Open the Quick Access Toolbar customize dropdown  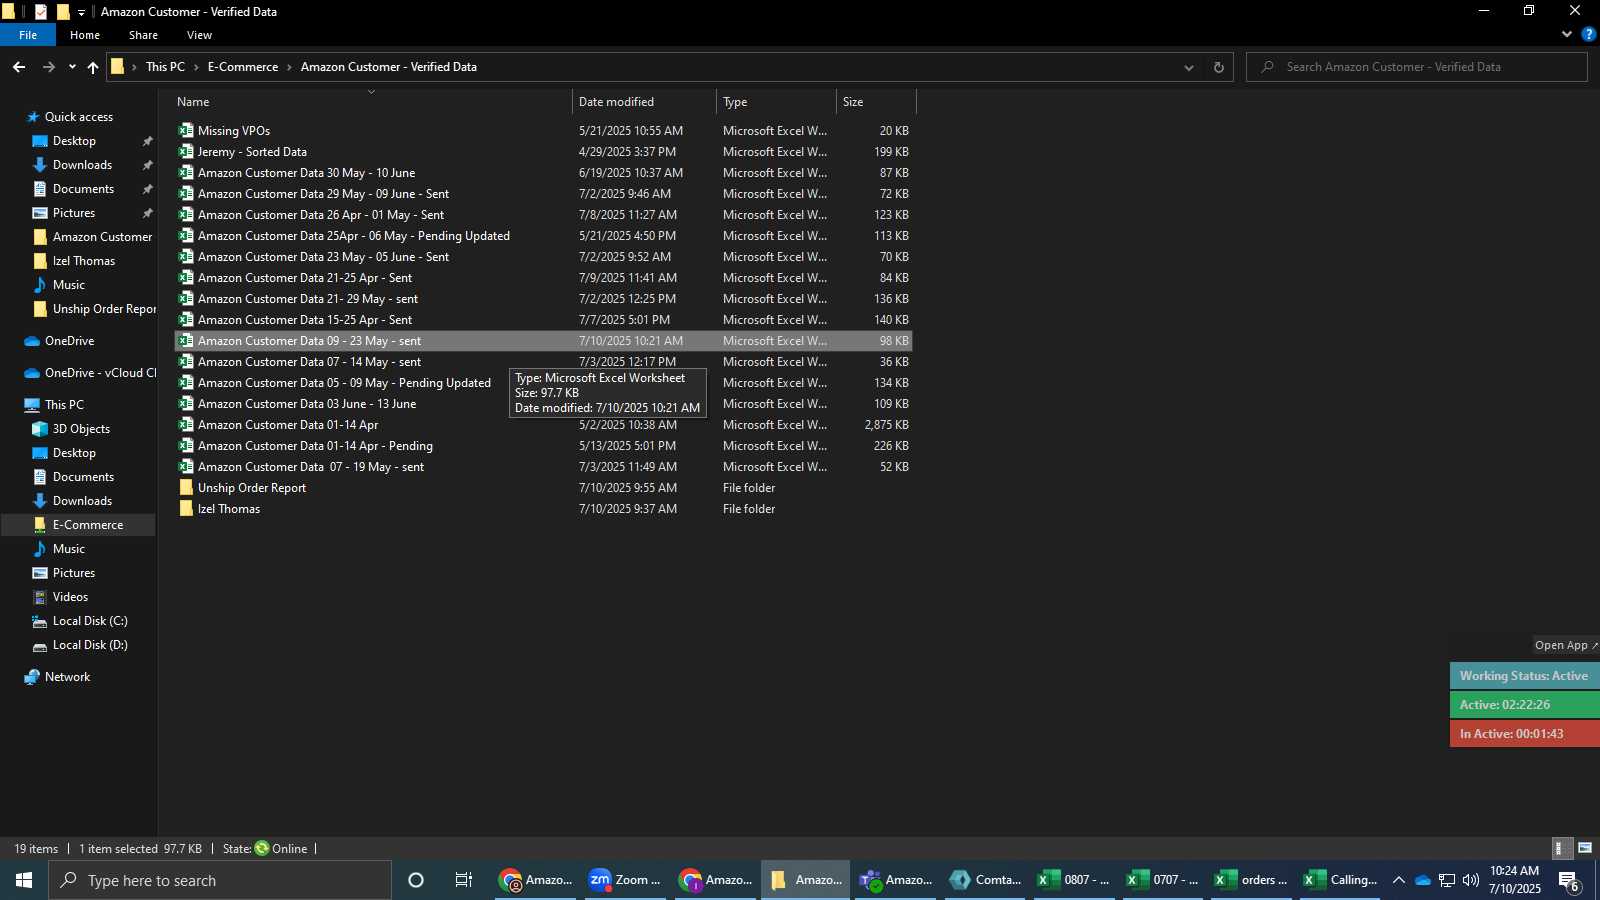81,12
